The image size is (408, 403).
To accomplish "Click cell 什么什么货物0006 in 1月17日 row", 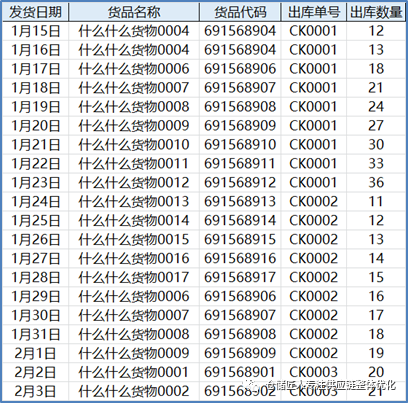I will click(134, 69).
